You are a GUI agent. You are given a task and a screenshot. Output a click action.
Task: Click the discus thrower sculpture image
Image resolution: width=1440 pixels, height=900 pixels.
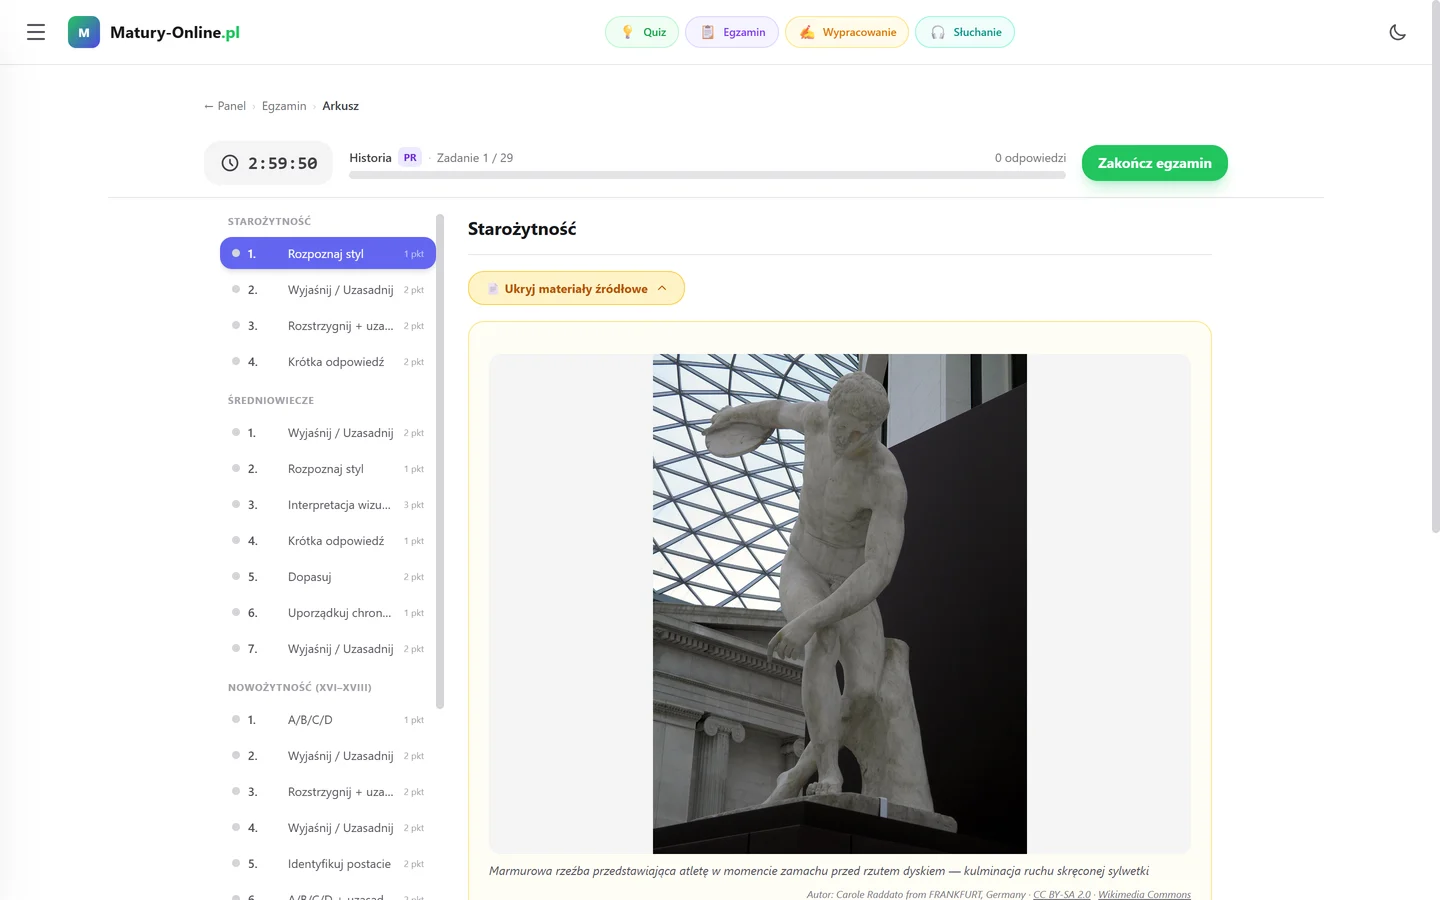[840, 604]
